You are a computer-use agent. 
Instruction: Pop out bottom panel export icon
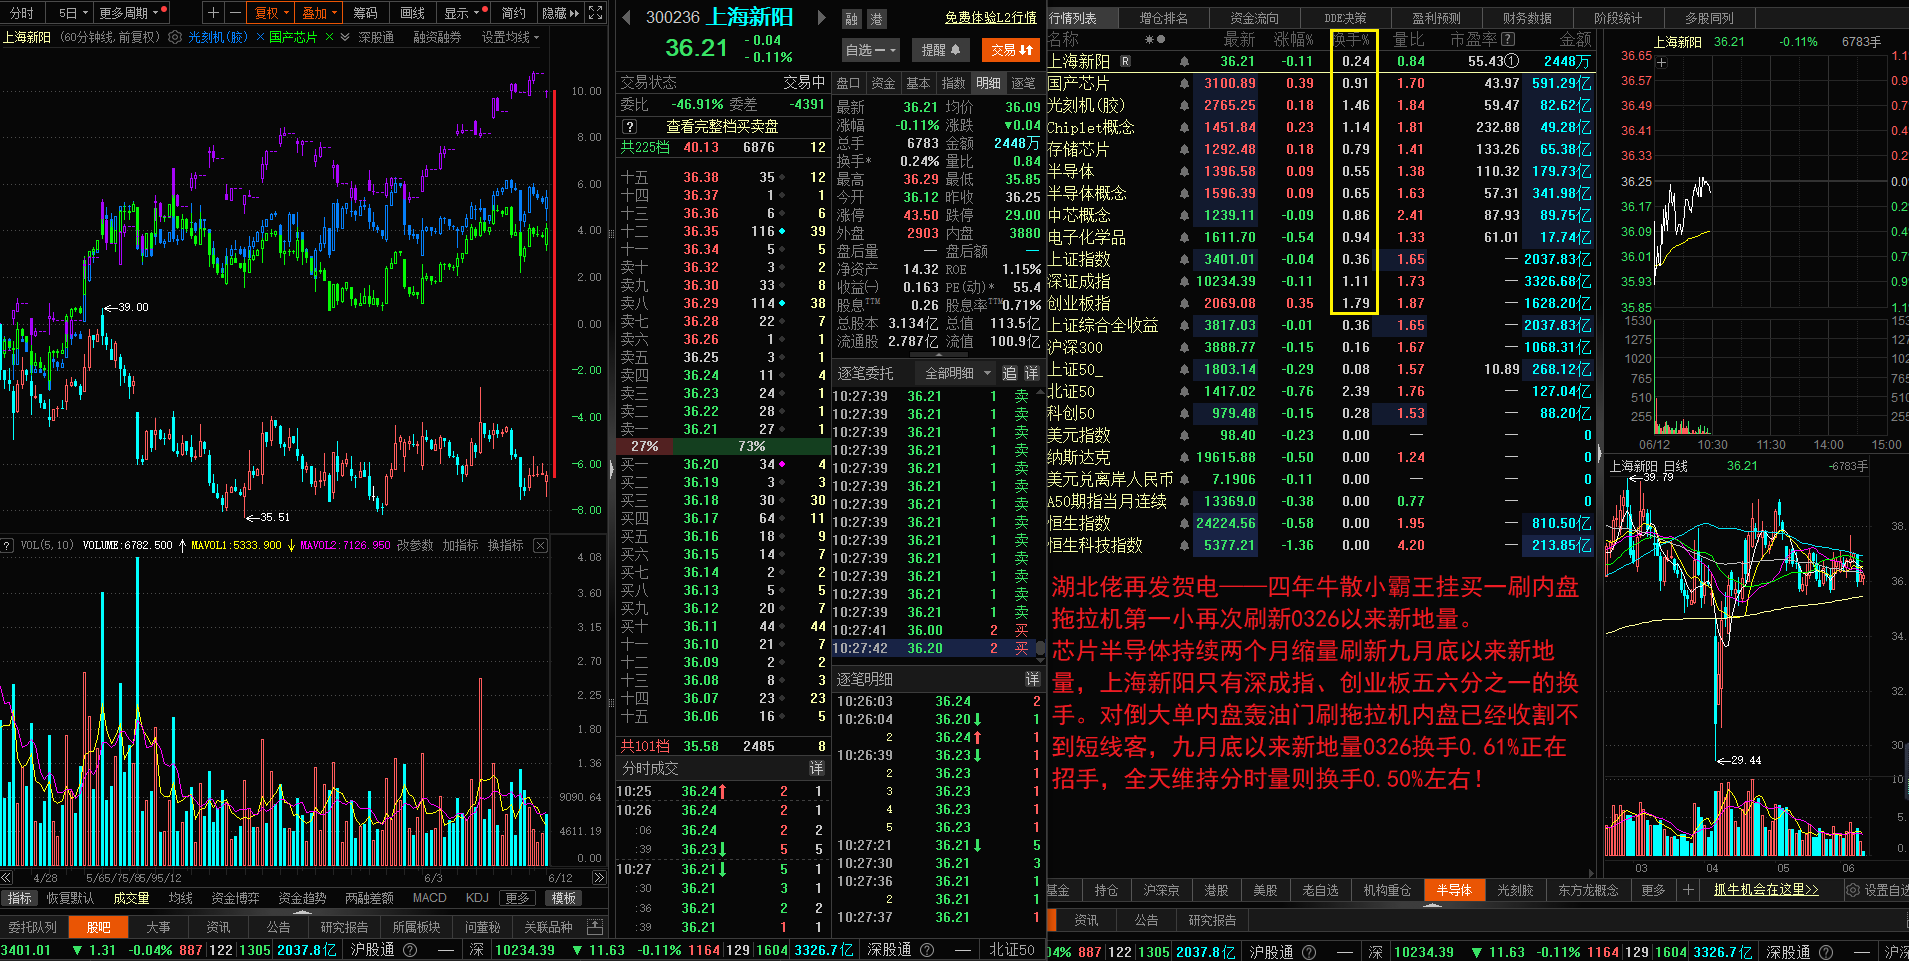595,926
